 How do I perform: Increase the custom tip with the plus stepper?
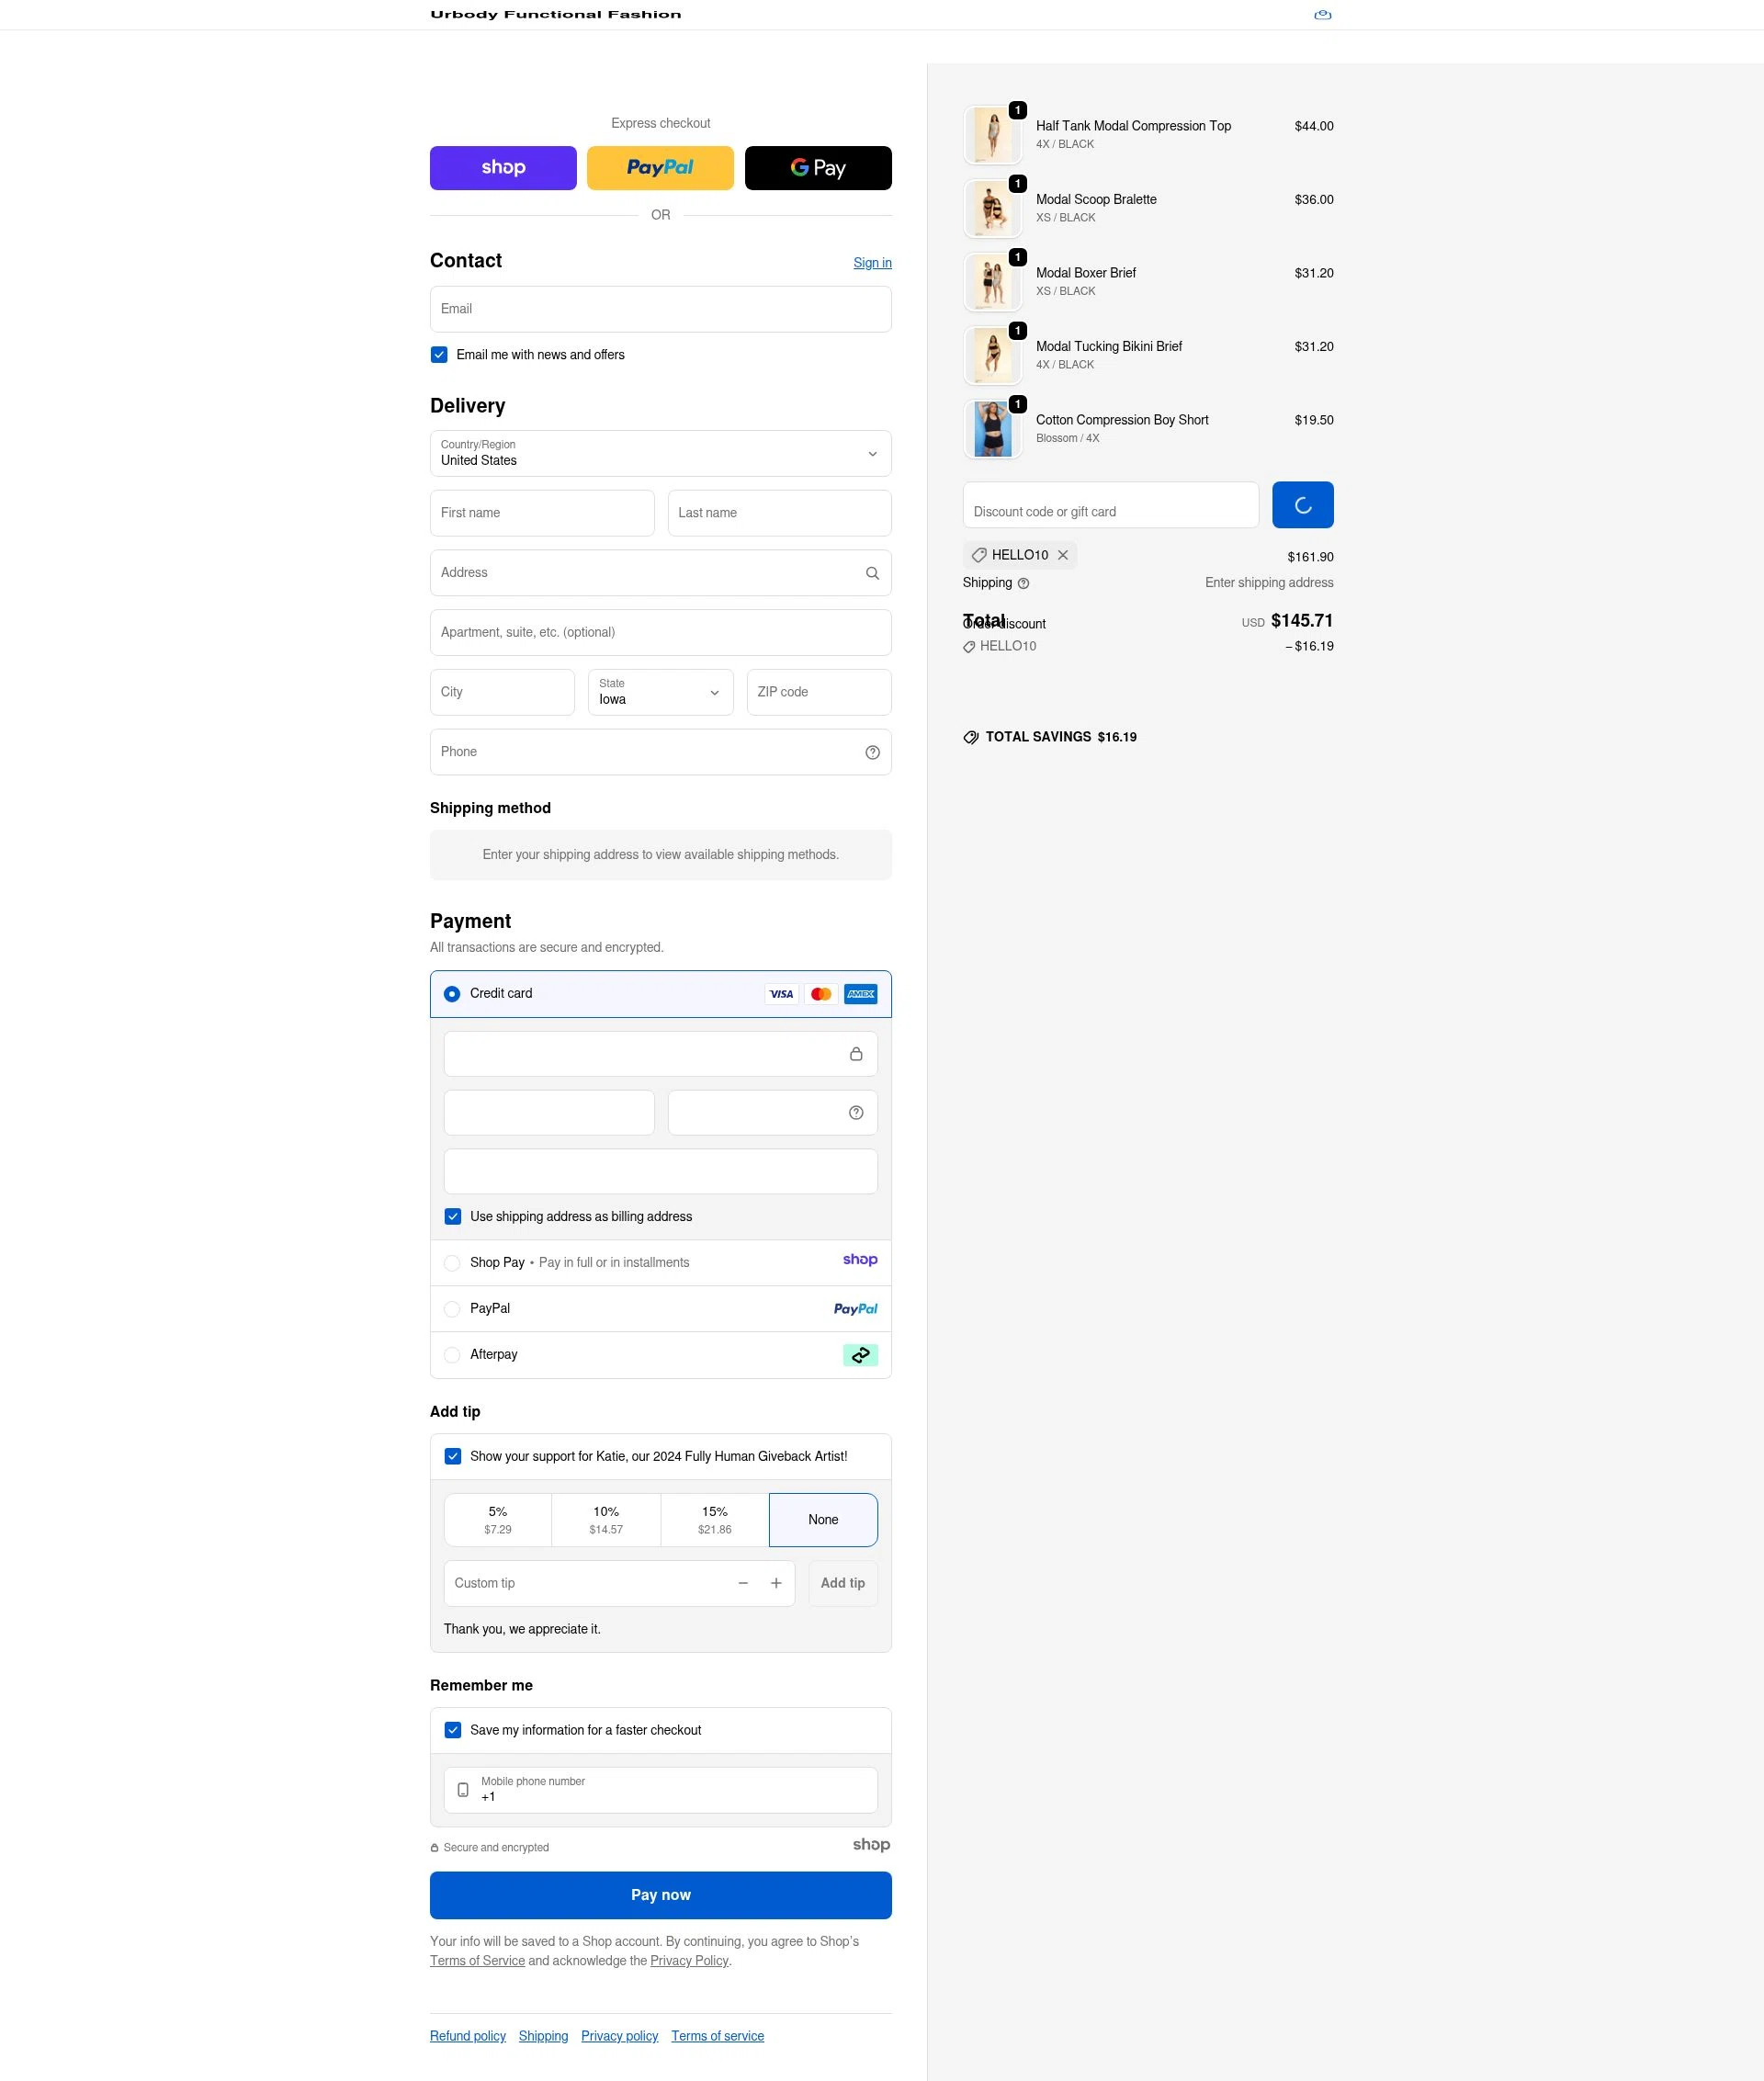pos(775,1583)
